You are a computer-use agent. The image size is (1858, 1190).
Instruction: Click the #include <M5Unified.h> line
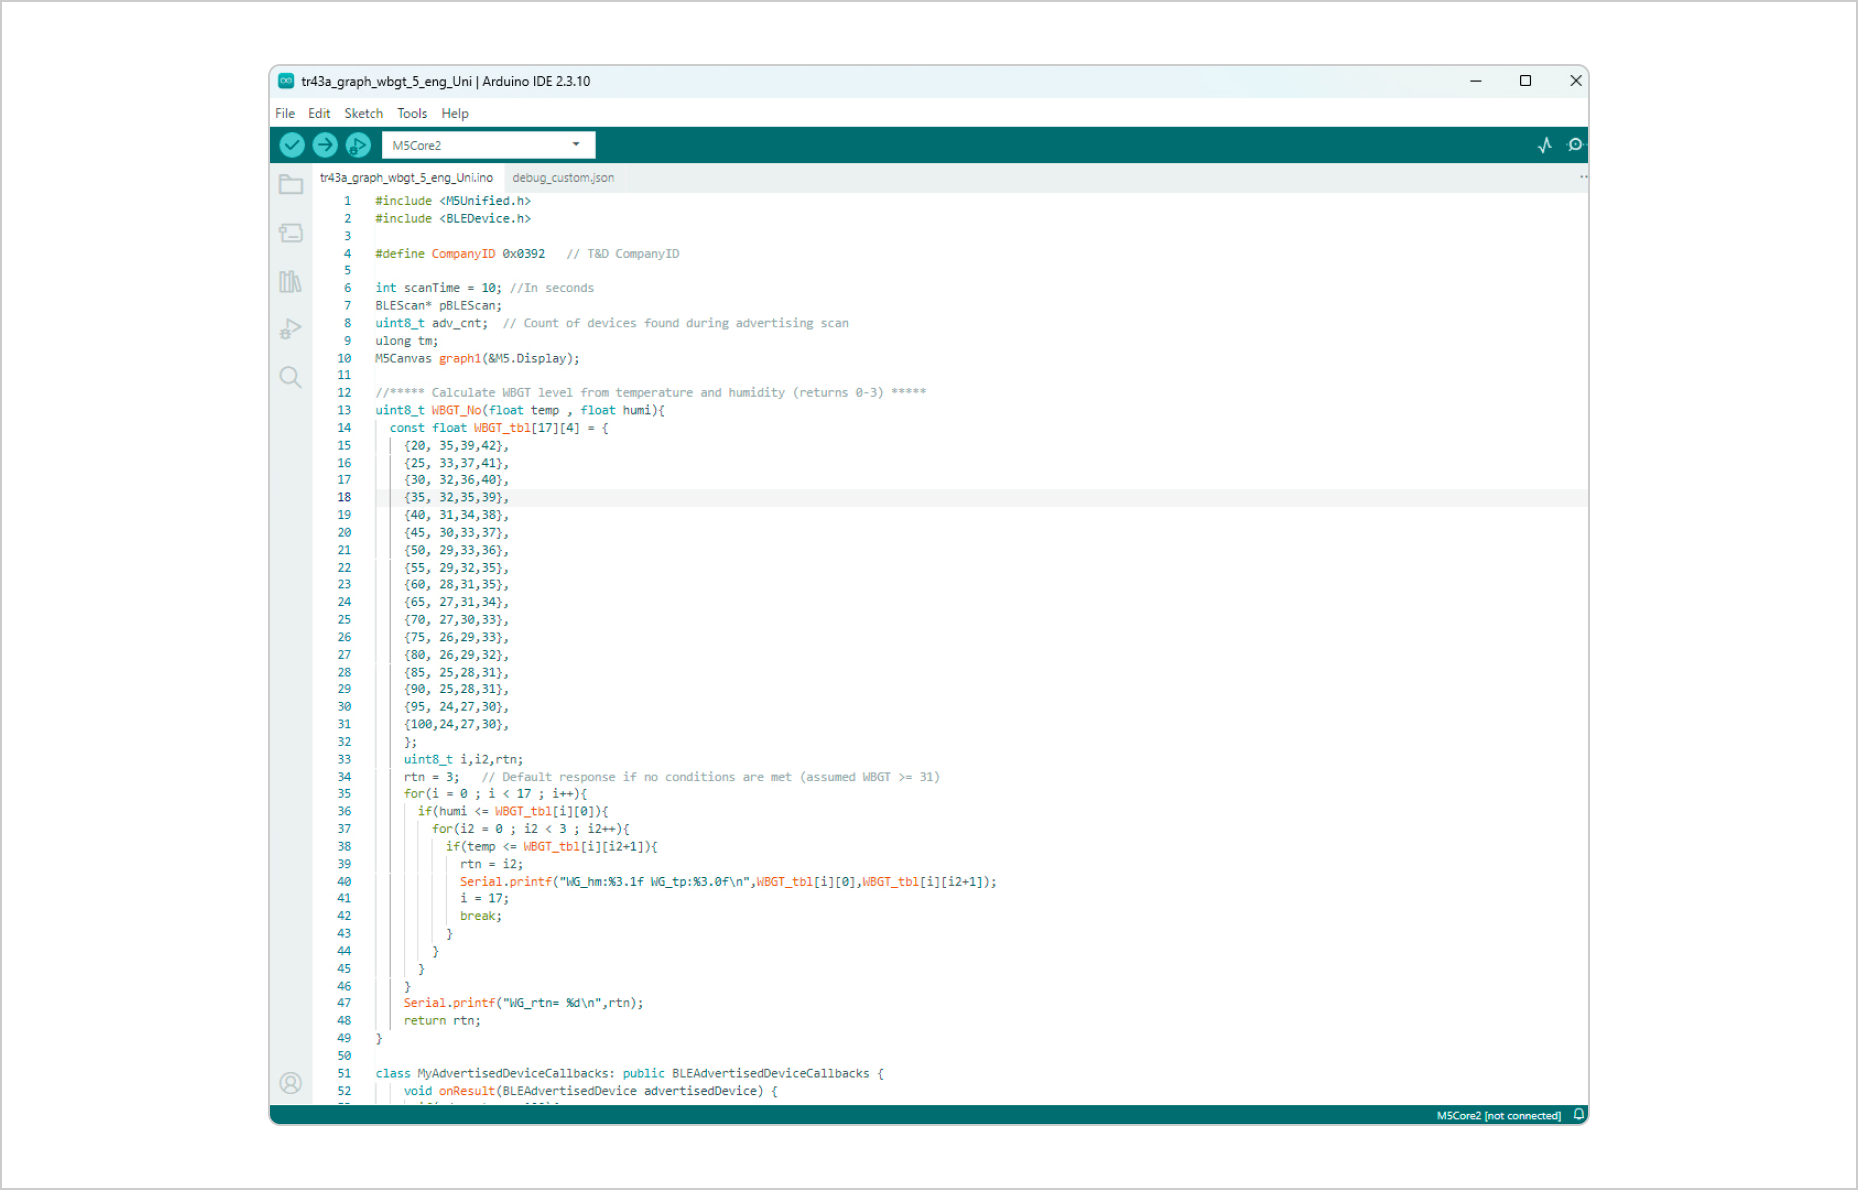[453, 201]
